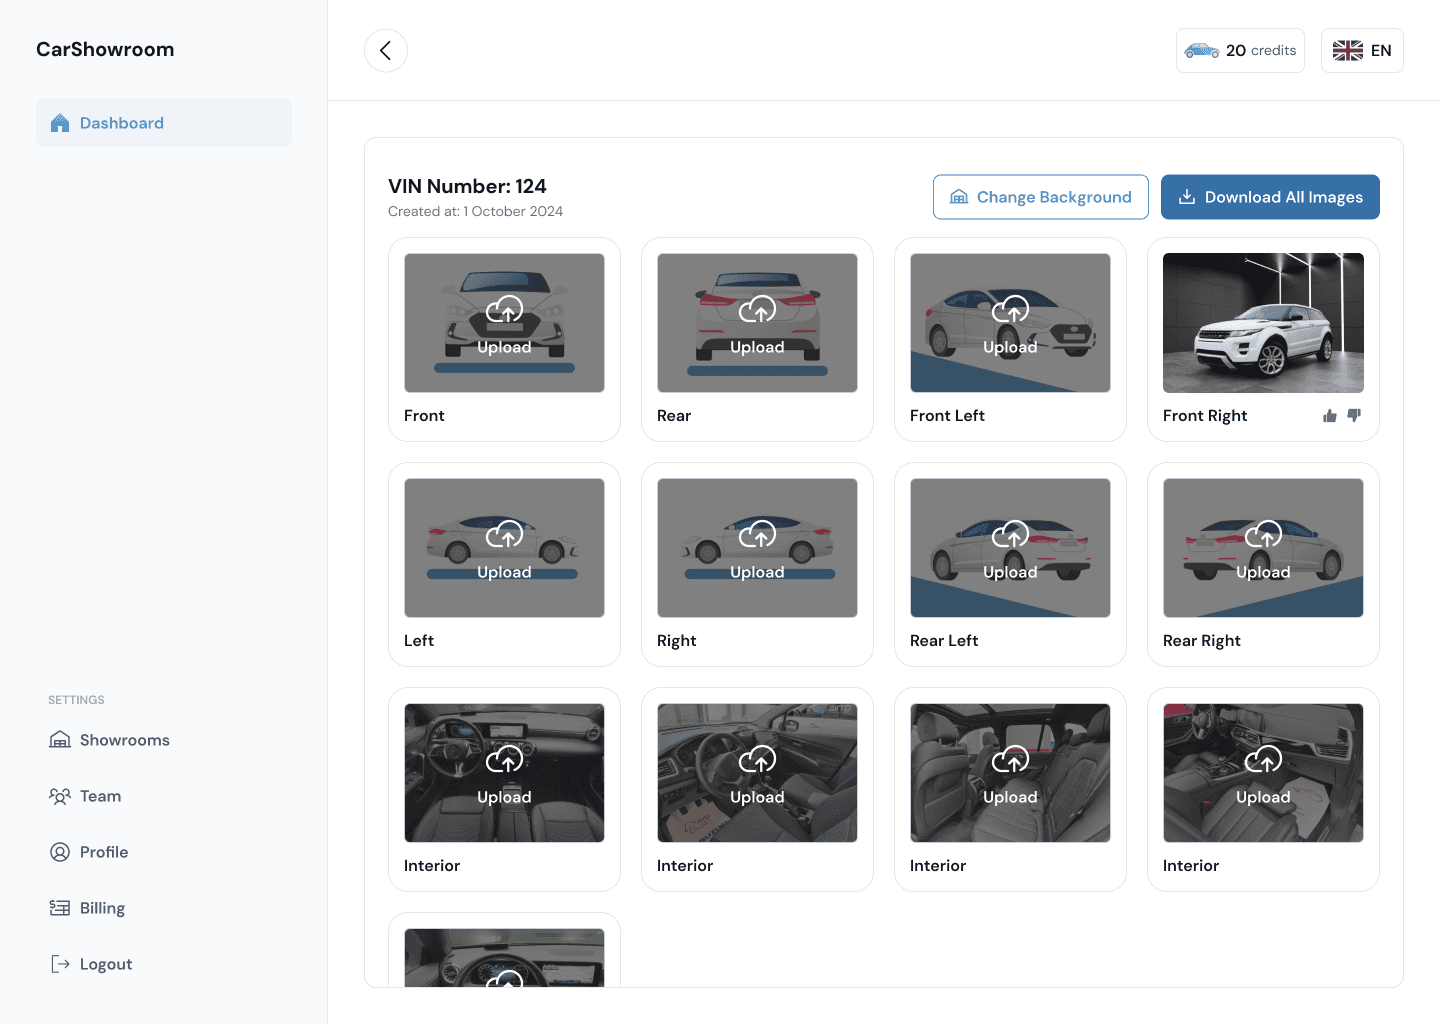This screenshot has width=1440, height=1024.
Task: Click the CarShowroom logo text
Action: (x=105, y=50)
